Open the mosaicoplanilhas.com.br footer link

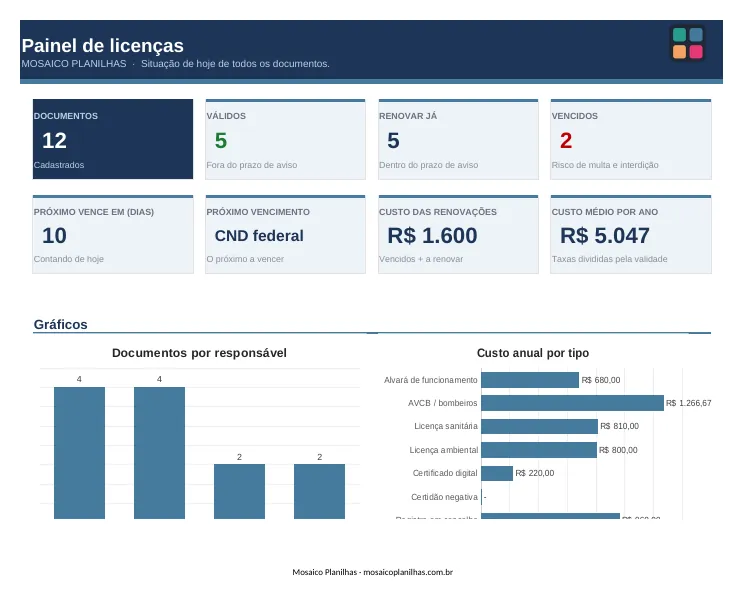point(408,572)
